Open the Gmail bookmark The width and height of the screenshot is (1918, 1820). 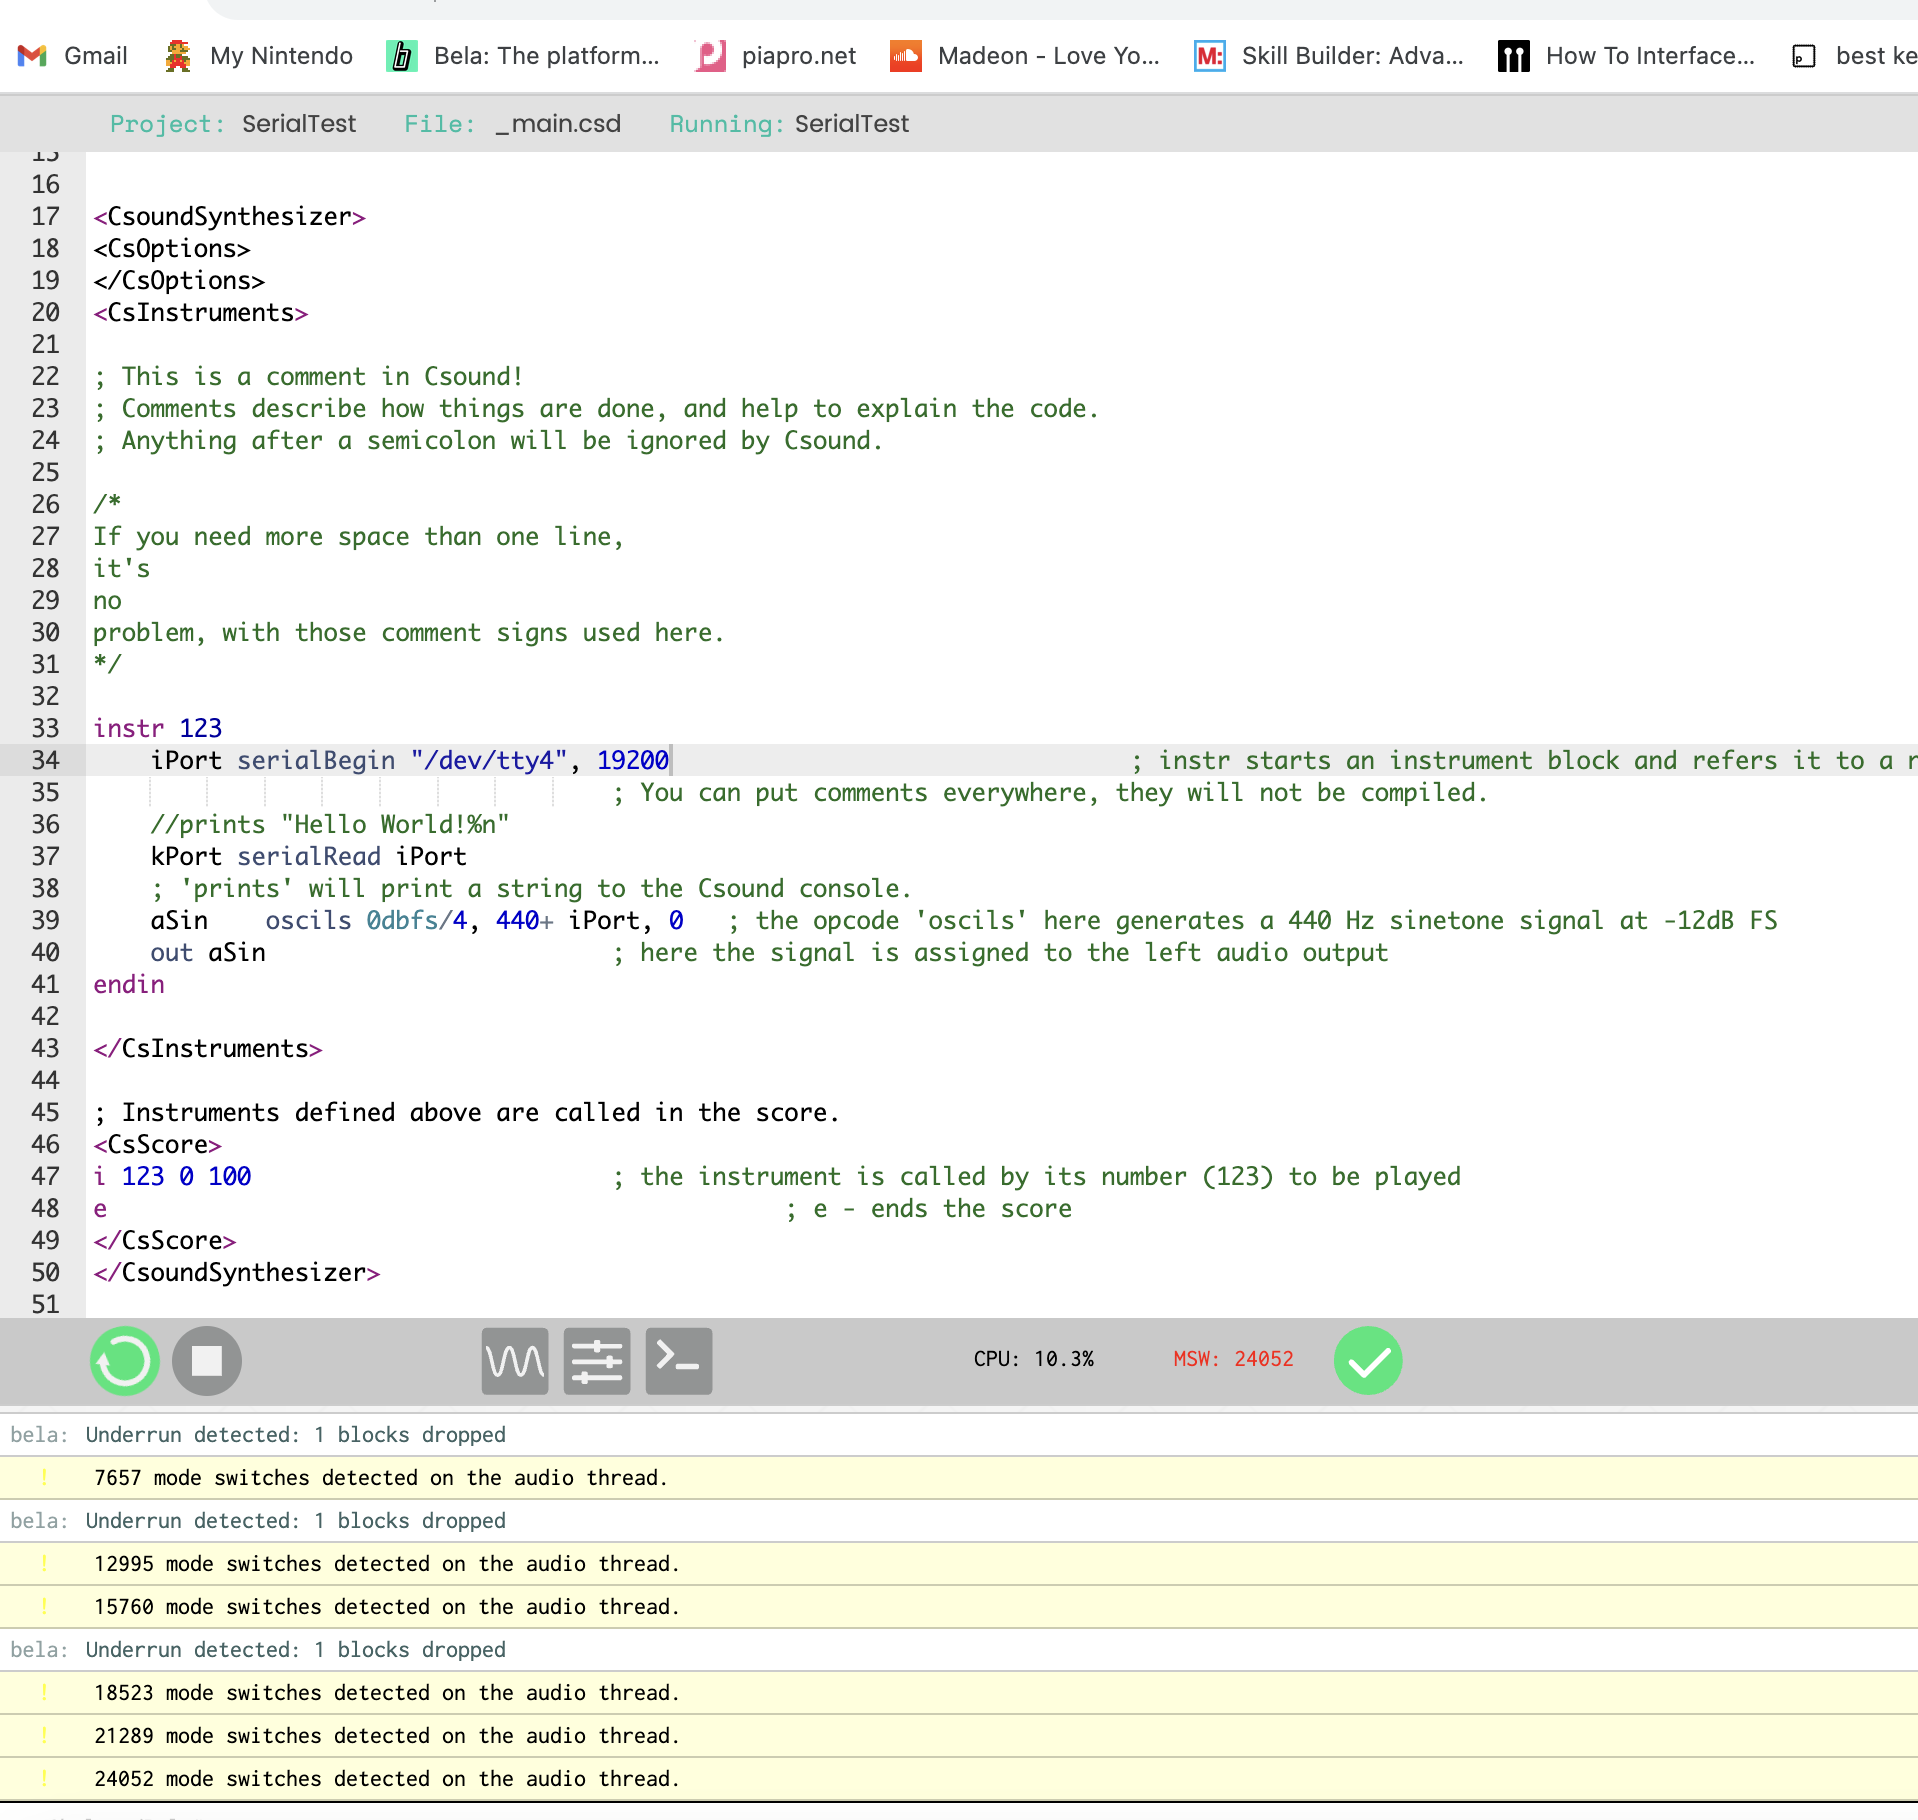(x=74, y=56)
